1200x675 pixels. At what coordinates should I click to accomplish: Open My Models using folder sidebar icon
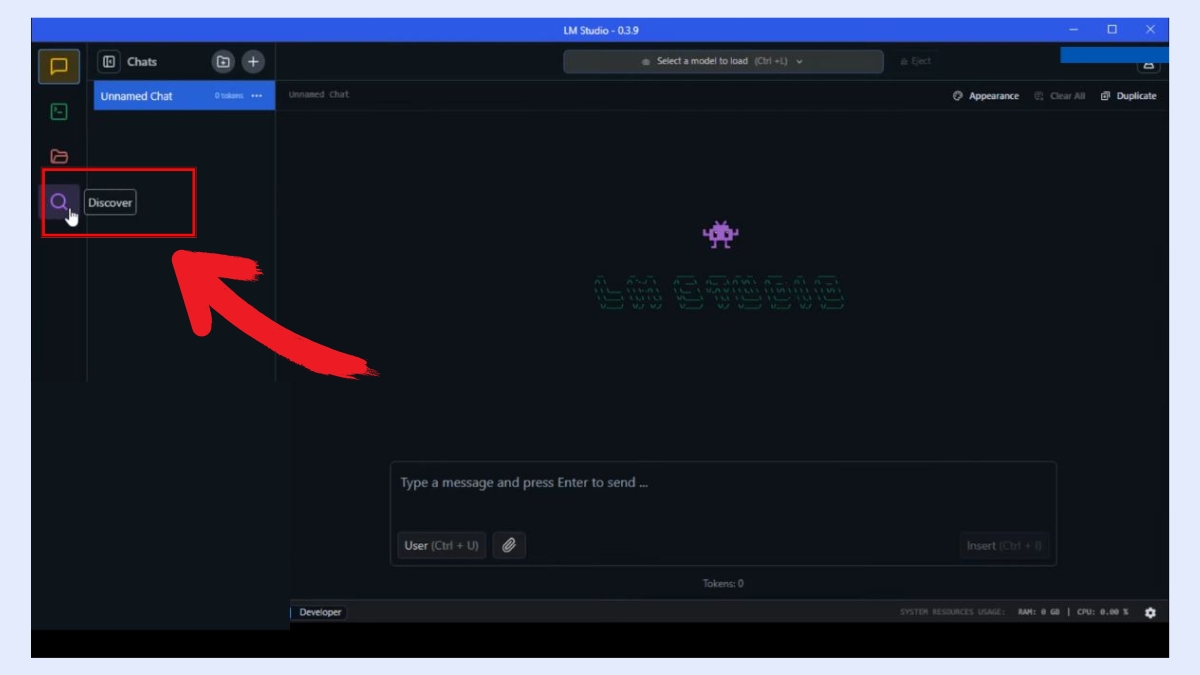[59, 156]
